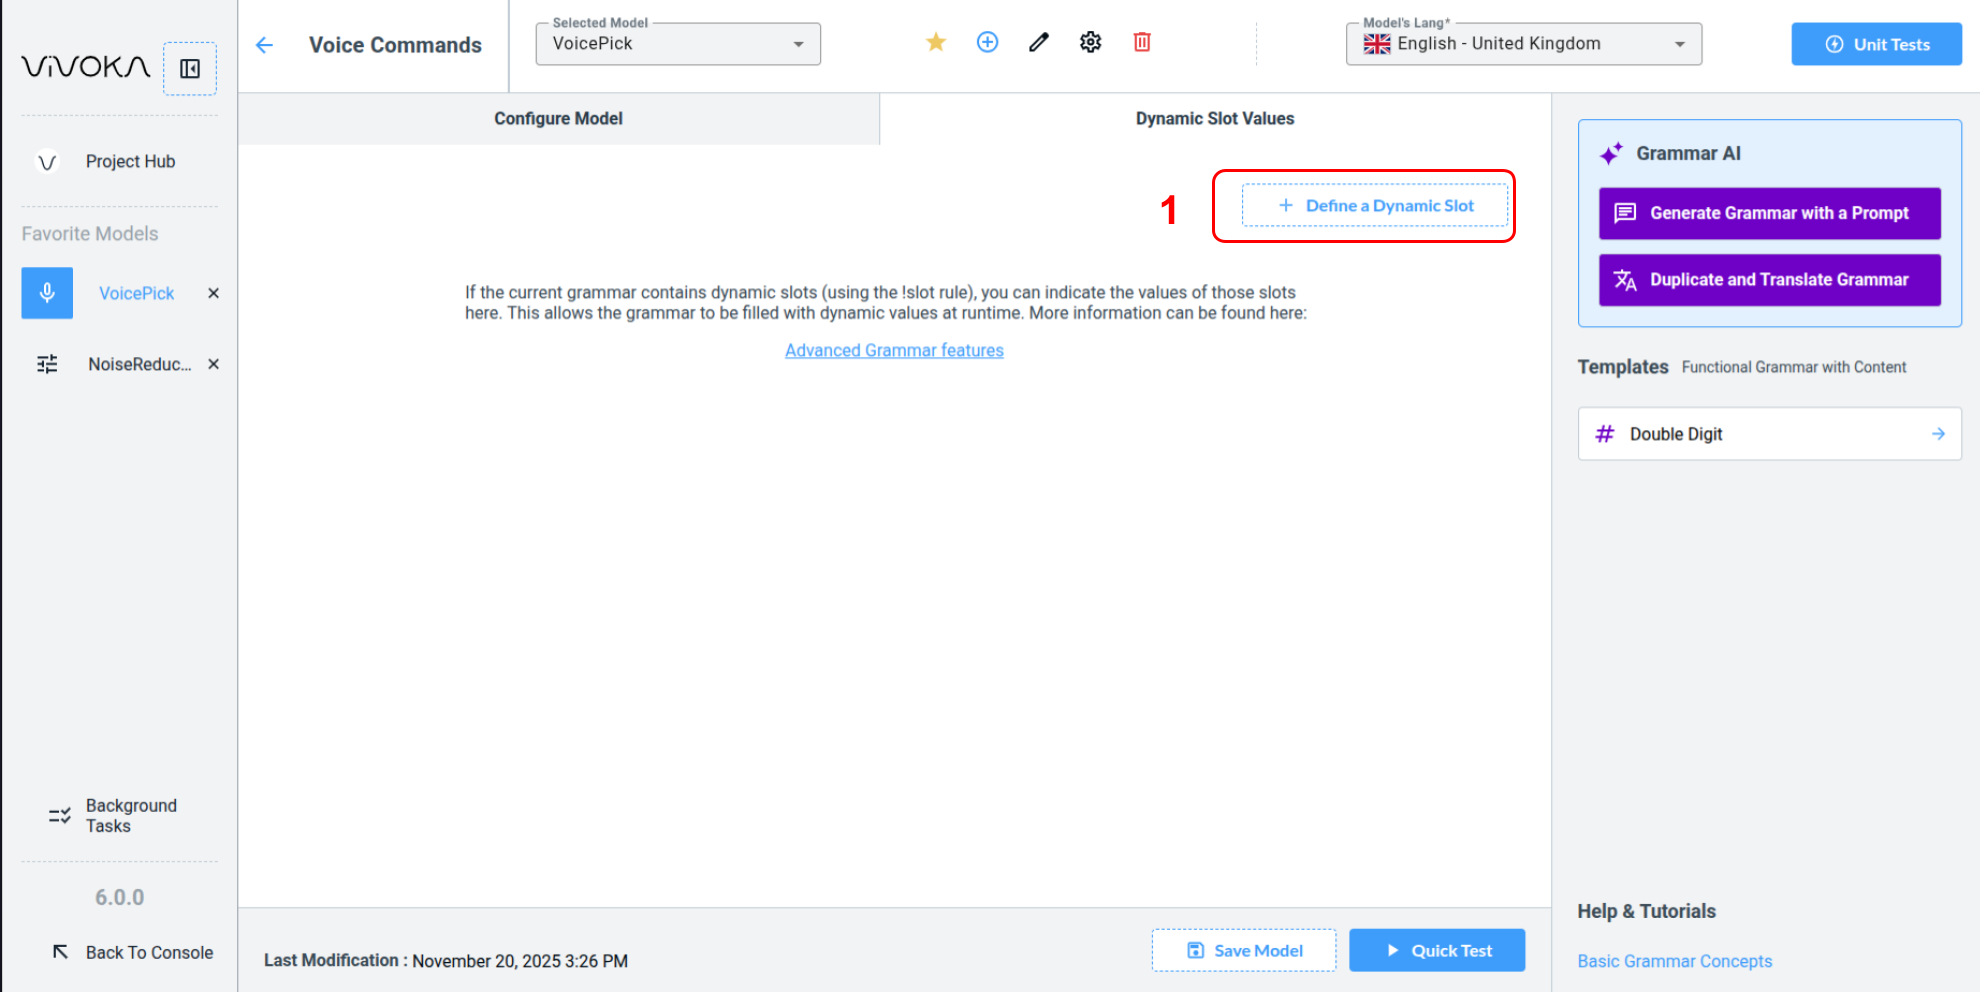Remove VoicePick from favorite models
This screenshot has height=992, width=1980.
[x=213, y=293]
